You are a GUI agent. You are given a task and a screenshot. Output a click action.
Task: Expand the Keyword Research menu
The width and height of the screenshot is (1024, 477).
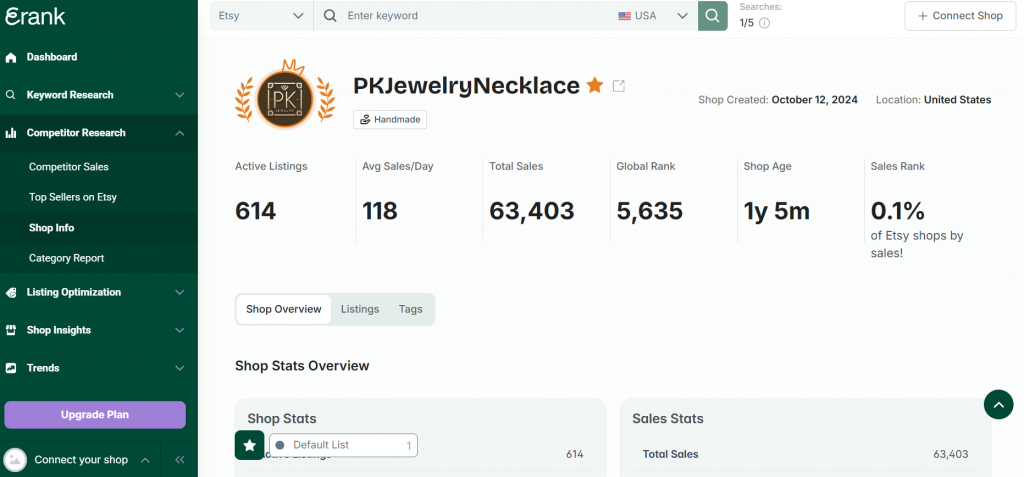coord(98,95)
